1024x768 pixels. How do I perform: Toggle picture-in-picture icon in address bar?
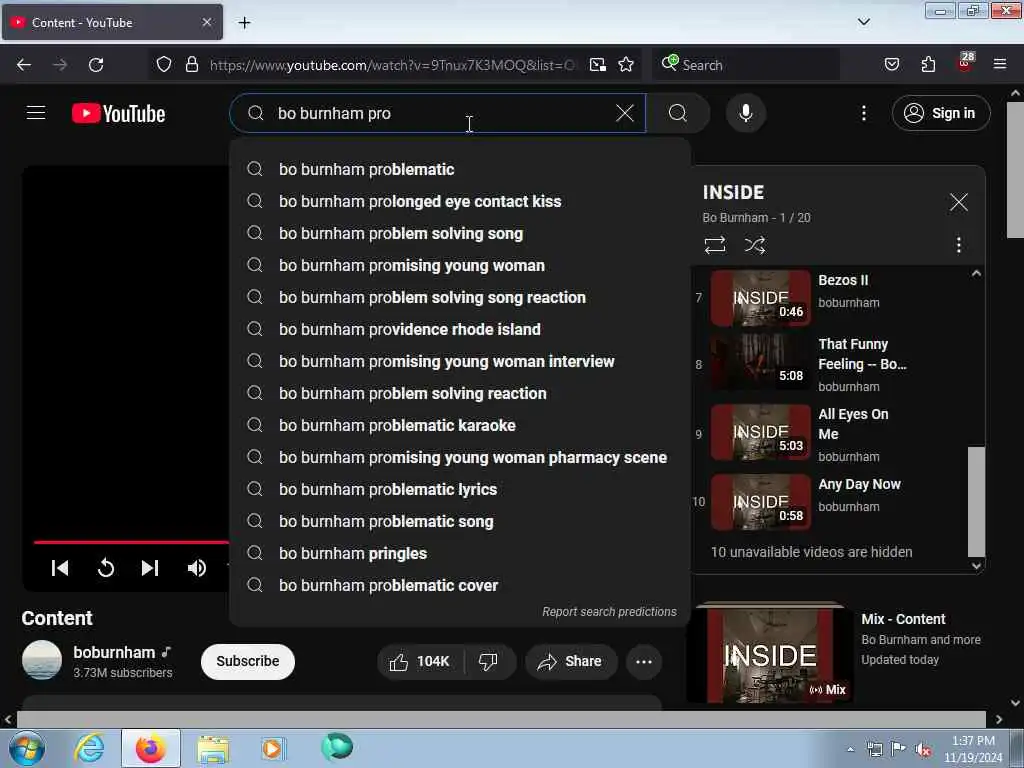pyautogui.click(x=598, y=65)
